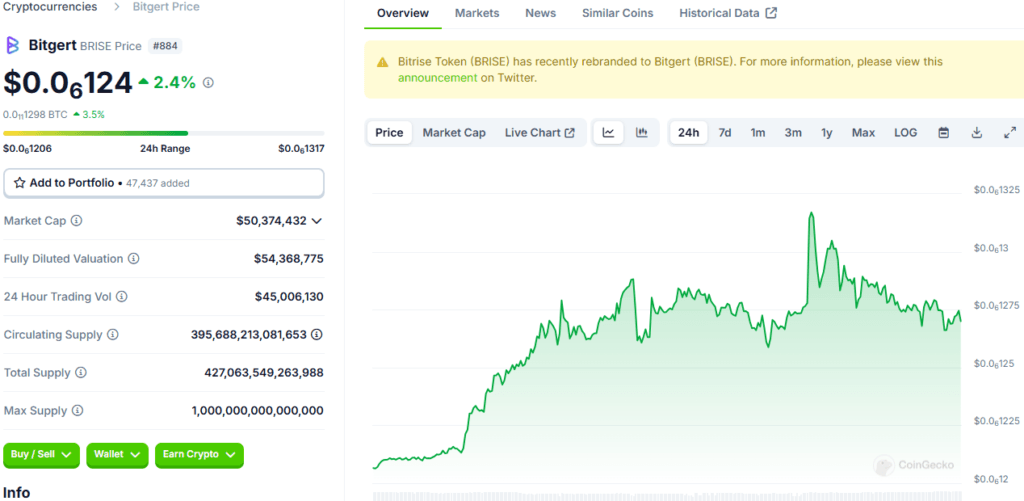Go to Cryptocurrencies breadcrumb link
Image resolution: width=1024 pixels, height=501 pixels.
point(50,7)
